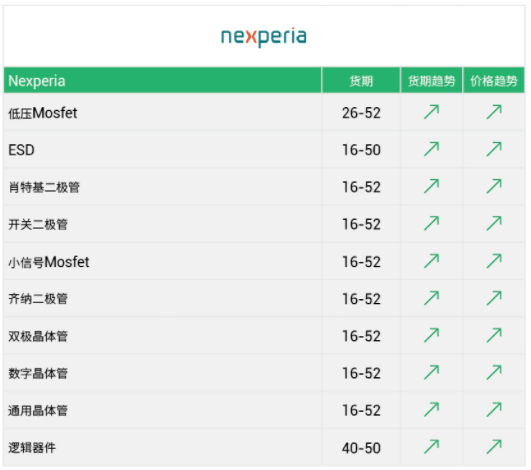Screen dimensions: 531x470
Task: Click price trend arrow for 低压Mosfet
Action: pyautogui.click(x=494, y=112)
